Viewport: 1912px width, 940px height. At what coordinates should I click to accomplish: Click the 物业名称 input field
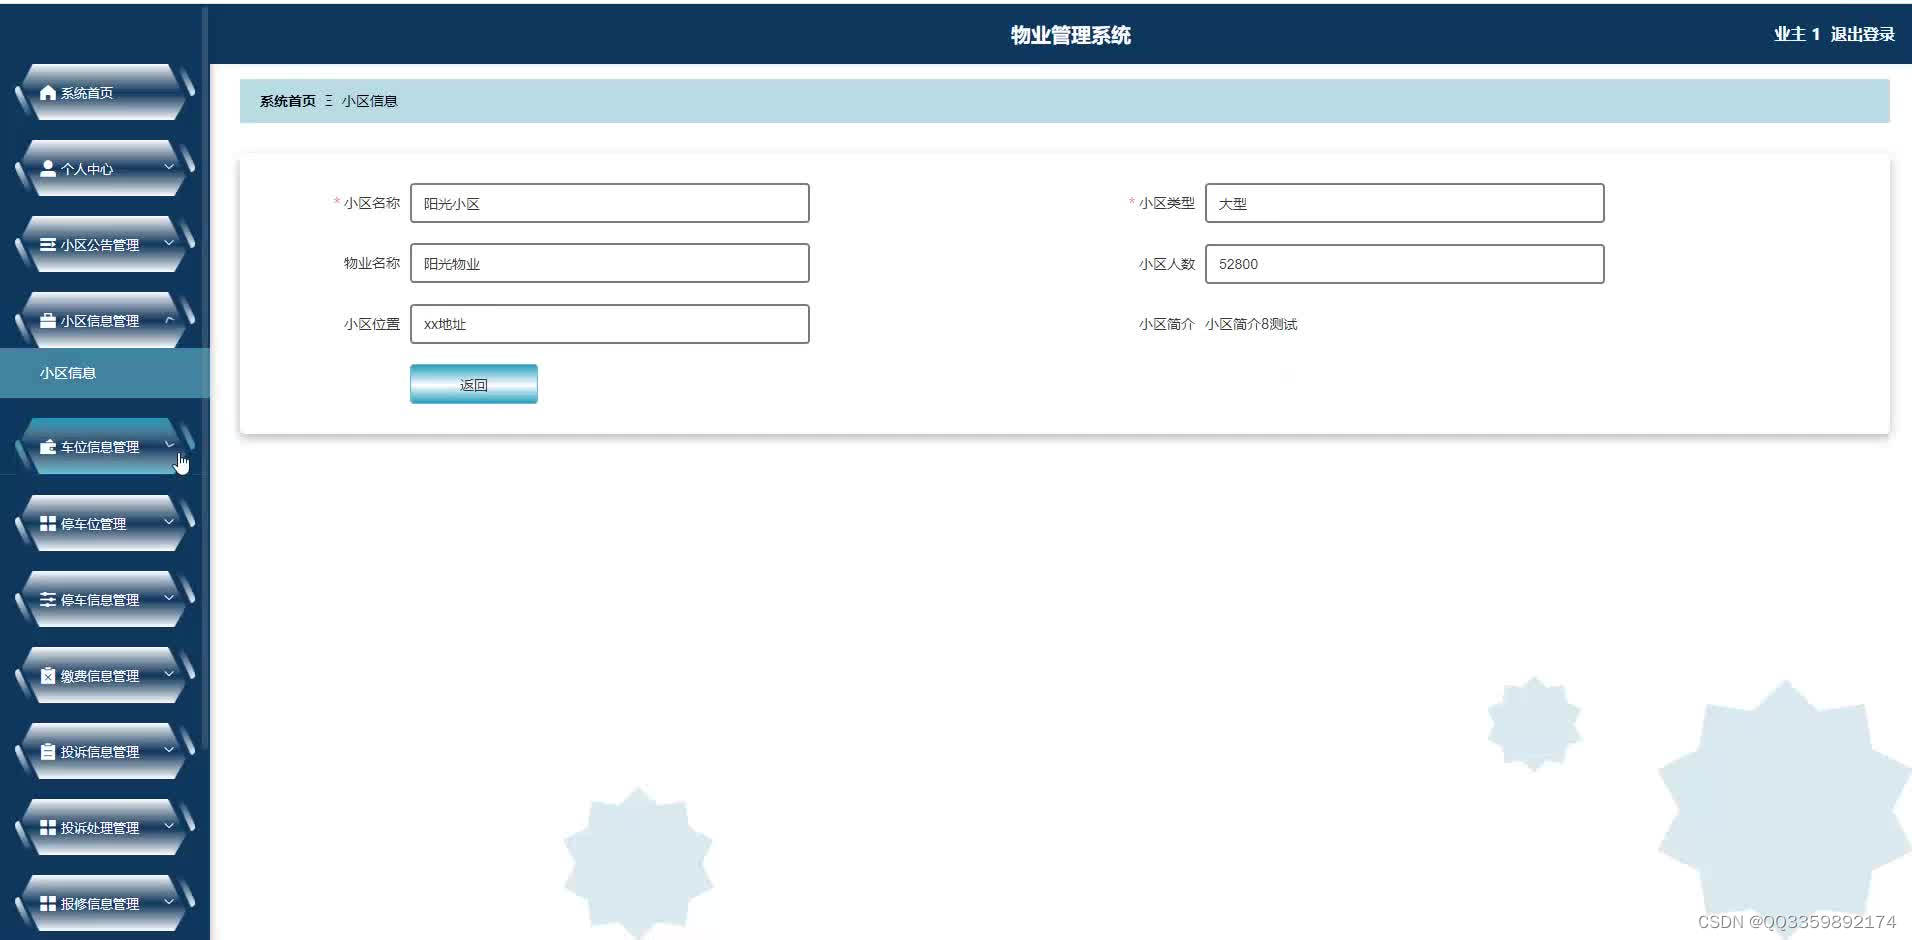pyautogui.click(x=610, y=263)
